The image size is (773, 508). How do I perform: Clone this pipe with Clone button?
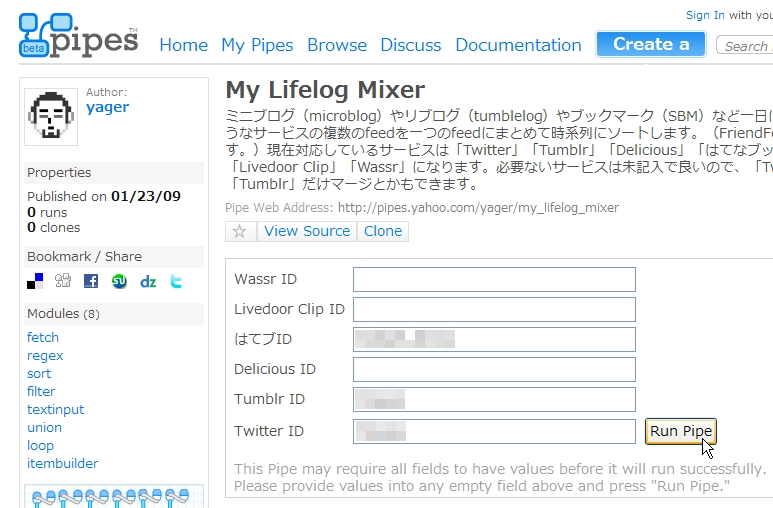(383, 231)
